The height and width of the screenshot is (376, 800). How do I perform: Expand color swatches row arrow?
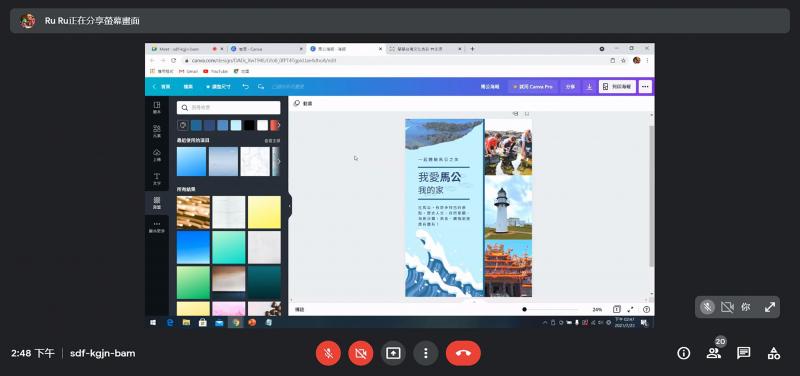click(279, 125)
